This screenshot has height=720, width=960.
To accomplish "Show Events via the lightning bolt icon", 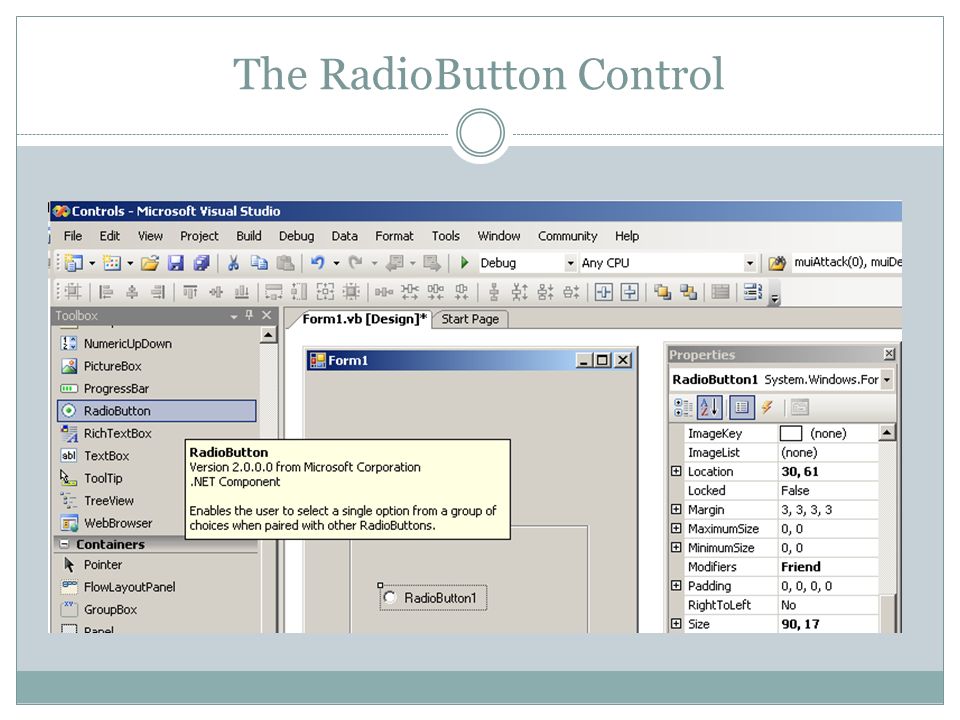I will (x=767, y=408).
